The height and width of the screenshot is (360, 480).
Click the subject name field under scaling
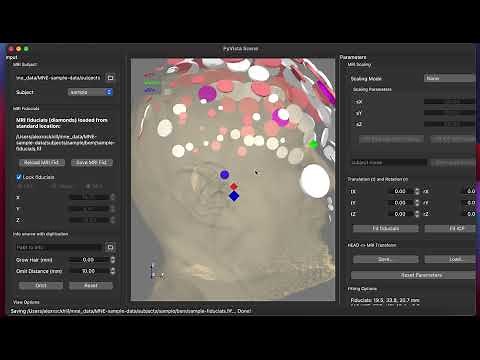click(x=389, y=163)
